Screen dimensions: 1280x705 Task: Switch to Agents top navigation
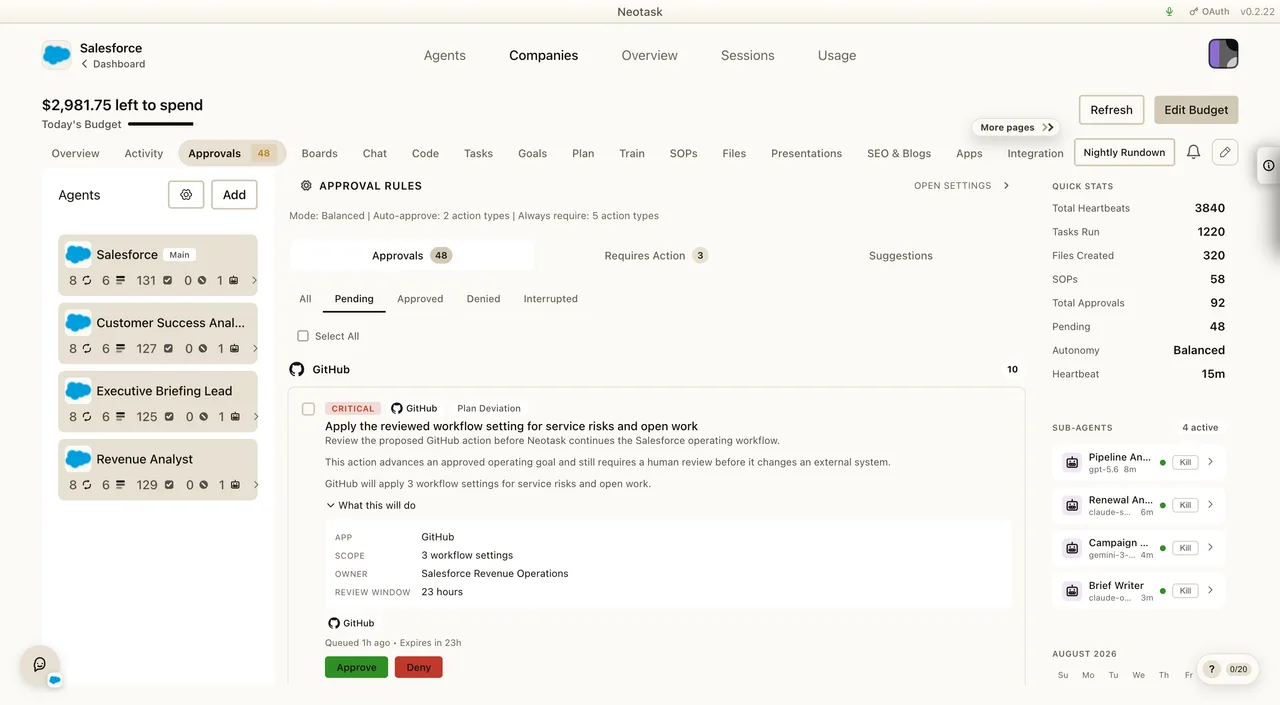pos(445,55)
